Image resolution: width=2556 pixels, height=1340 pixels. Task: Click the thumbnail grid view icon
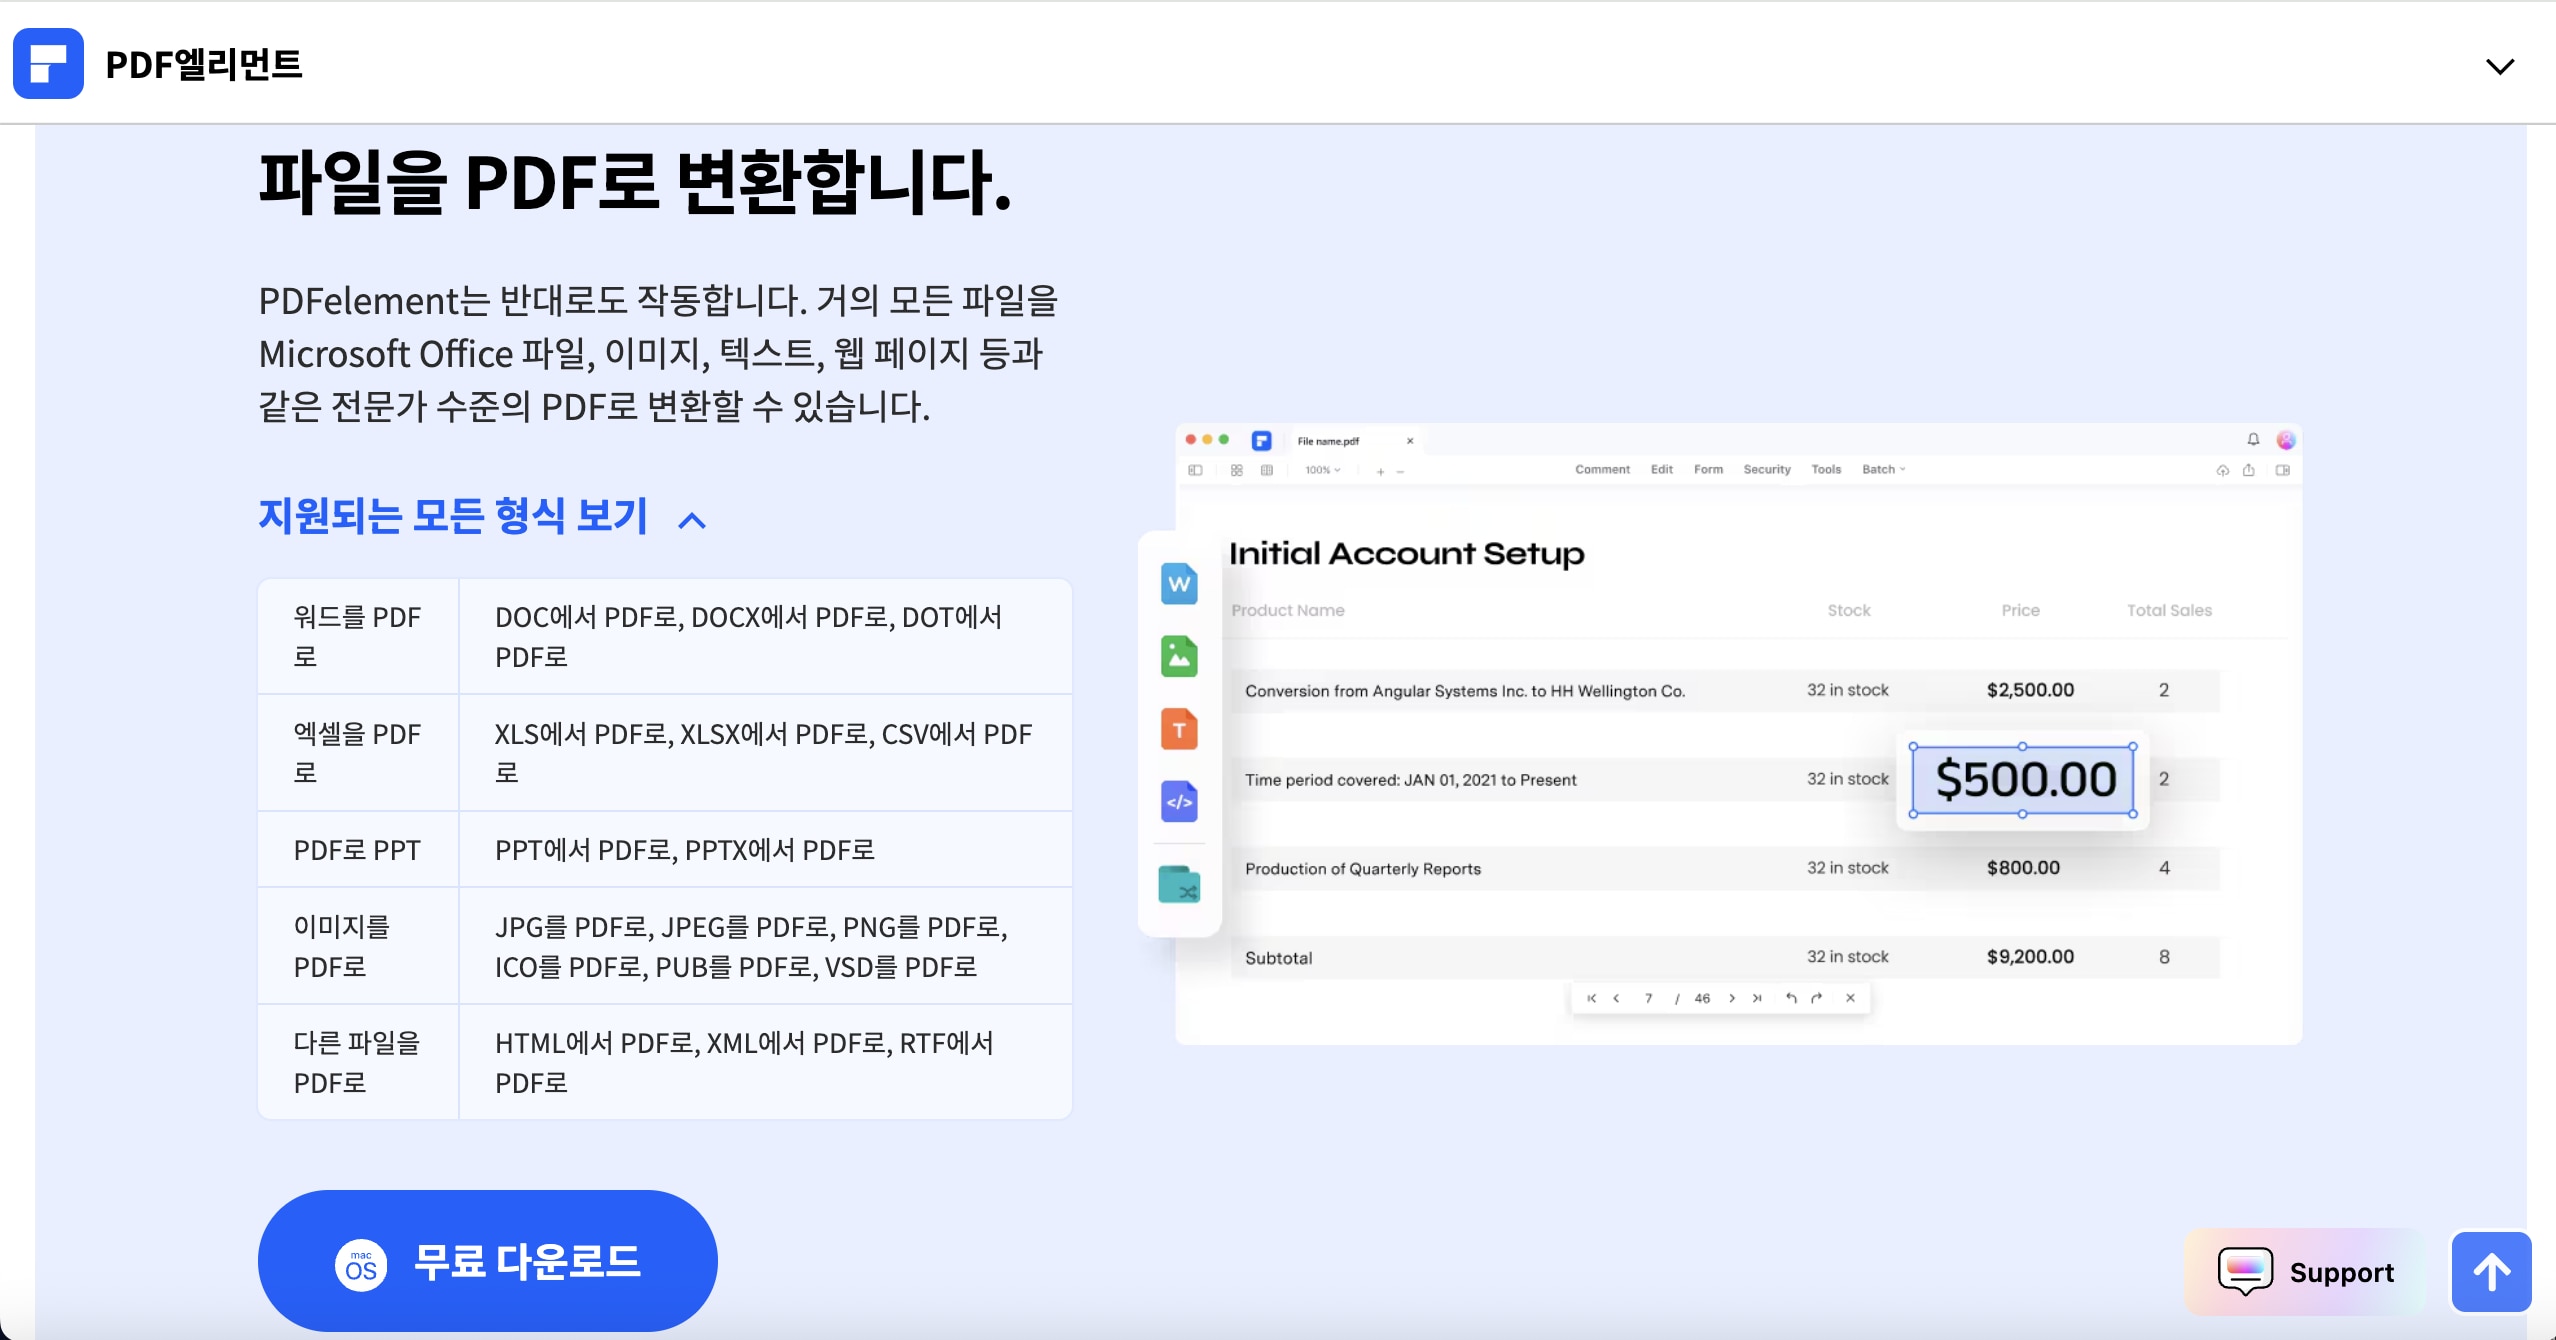1237,470
